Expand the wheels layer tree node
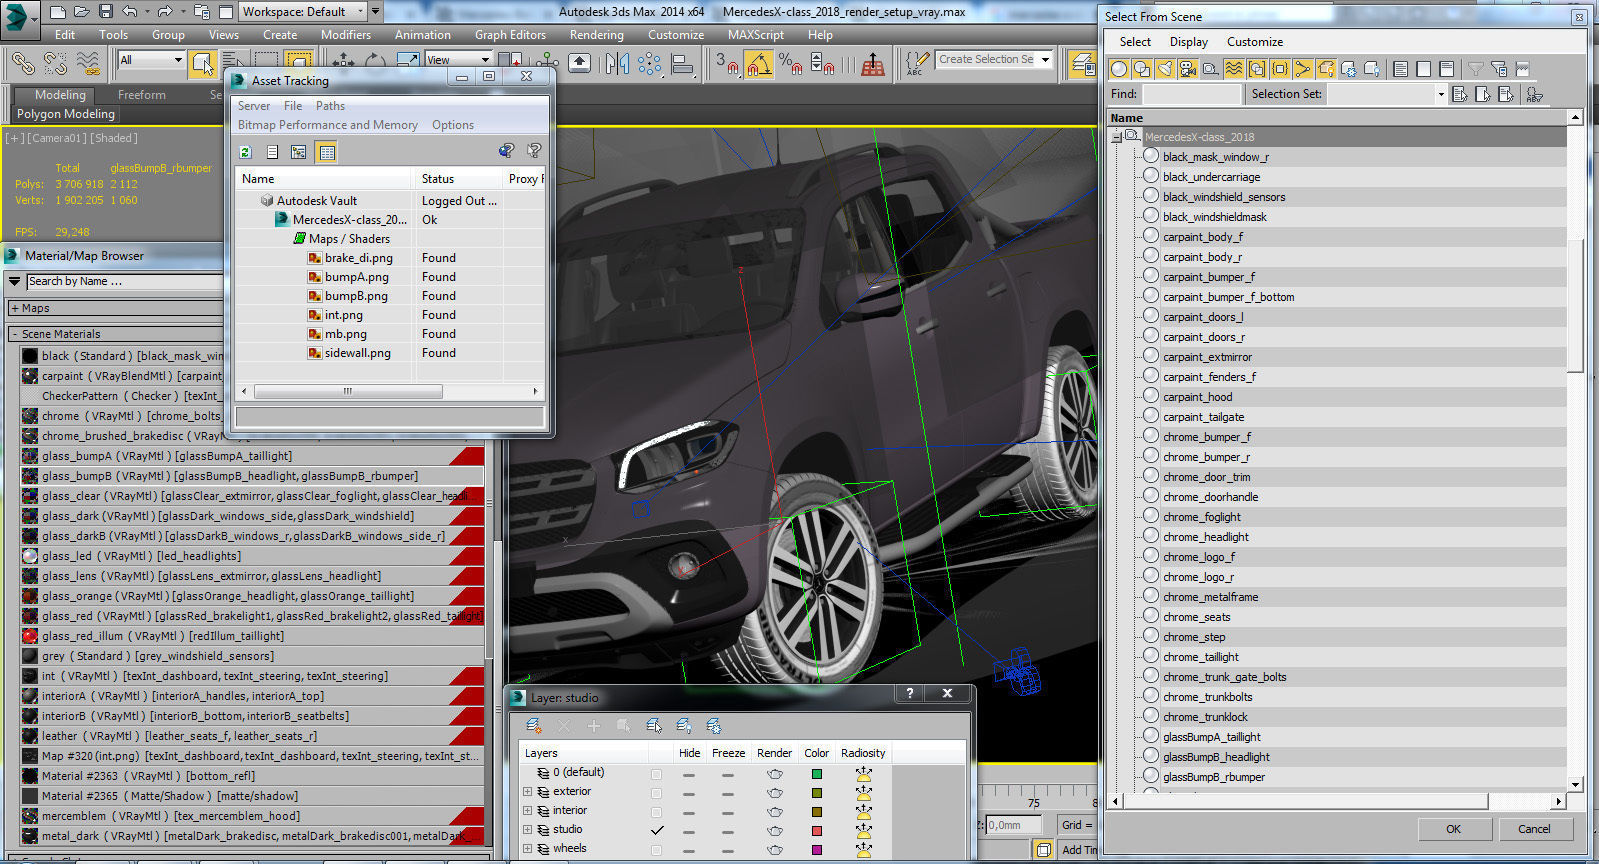 click(527, 849)
